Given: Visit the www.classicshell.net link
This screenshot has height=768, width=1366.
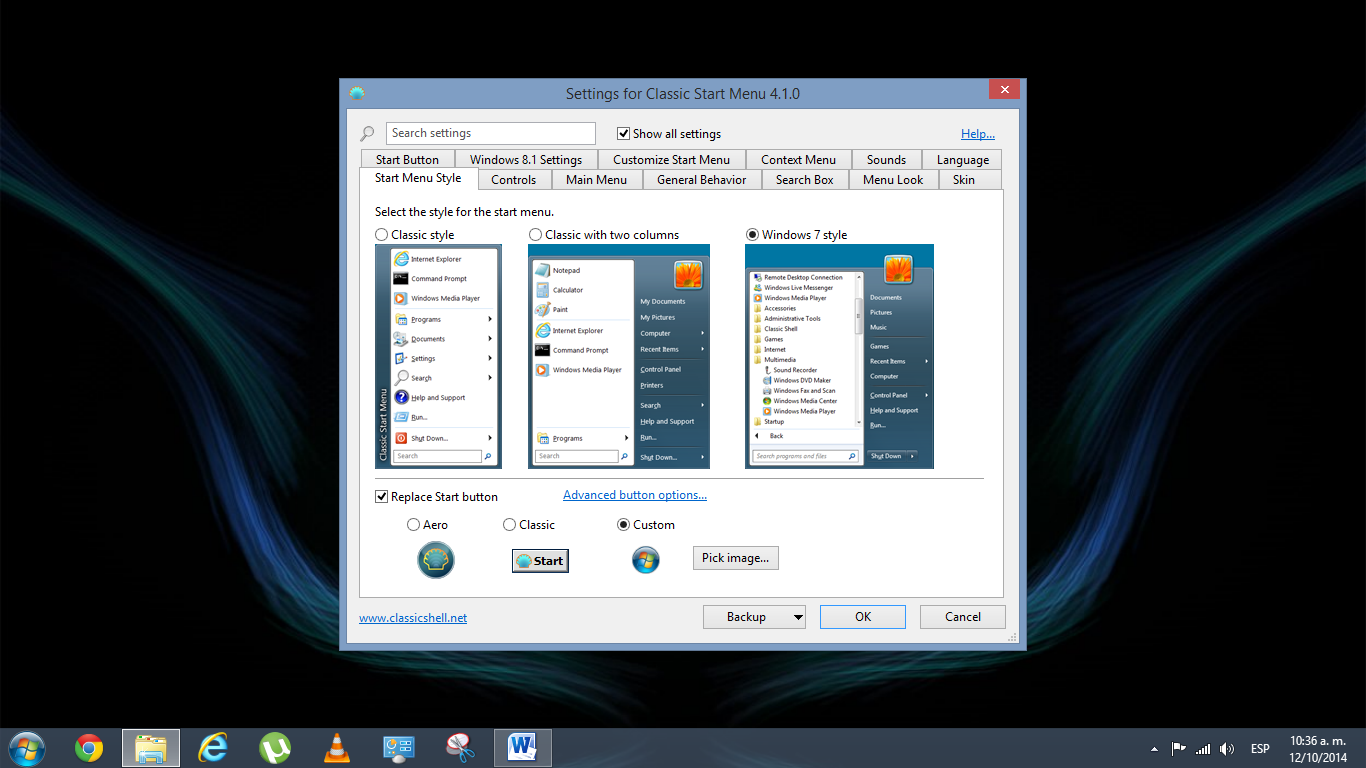Looking at the screenshot, I should click(x=413, y=618).
